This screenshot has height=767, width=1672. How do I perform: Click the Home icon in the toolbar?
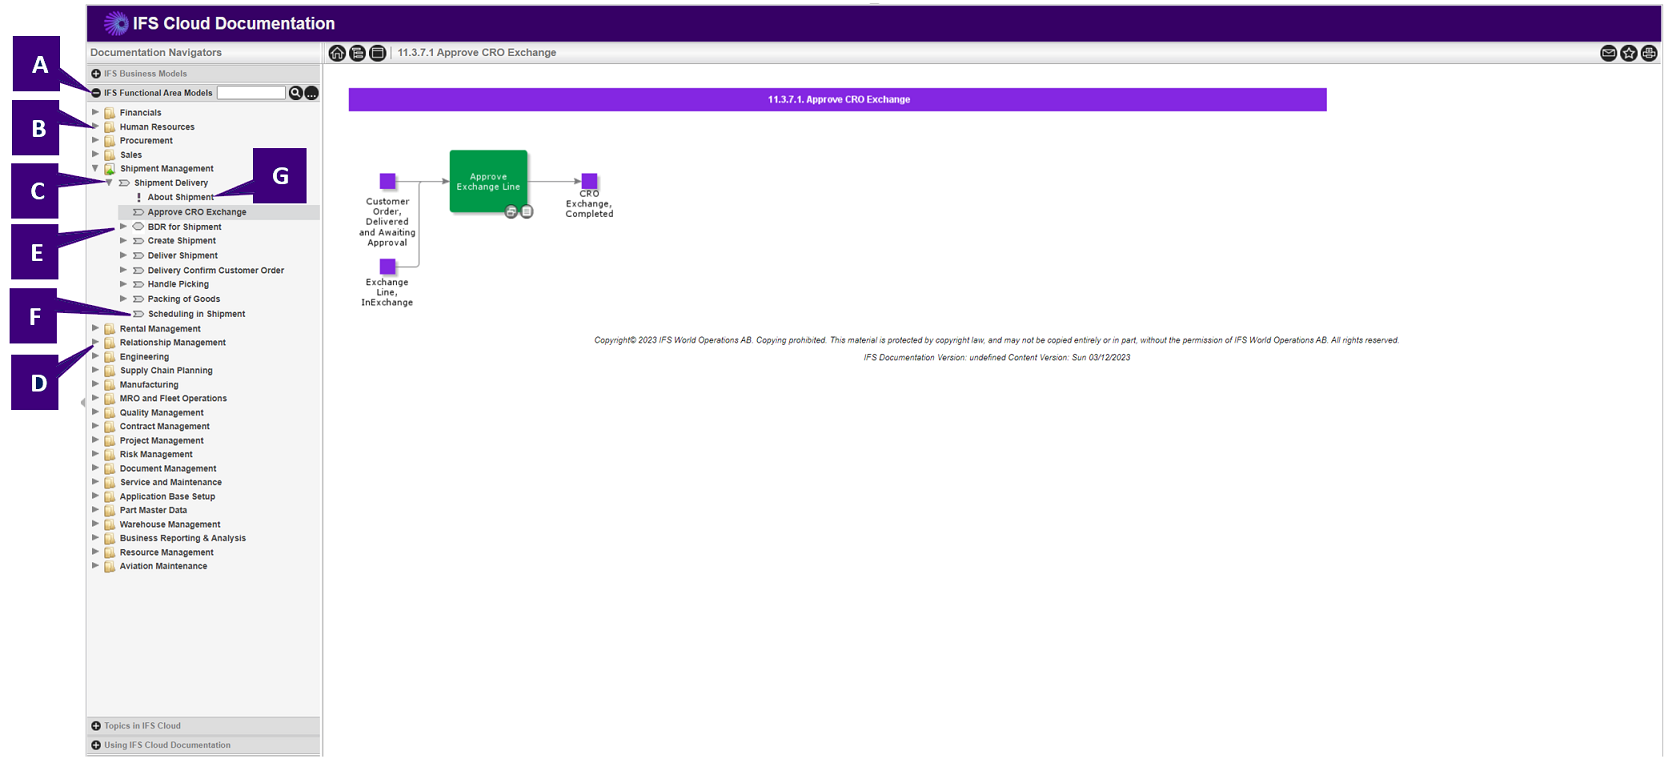pos(337,53)
